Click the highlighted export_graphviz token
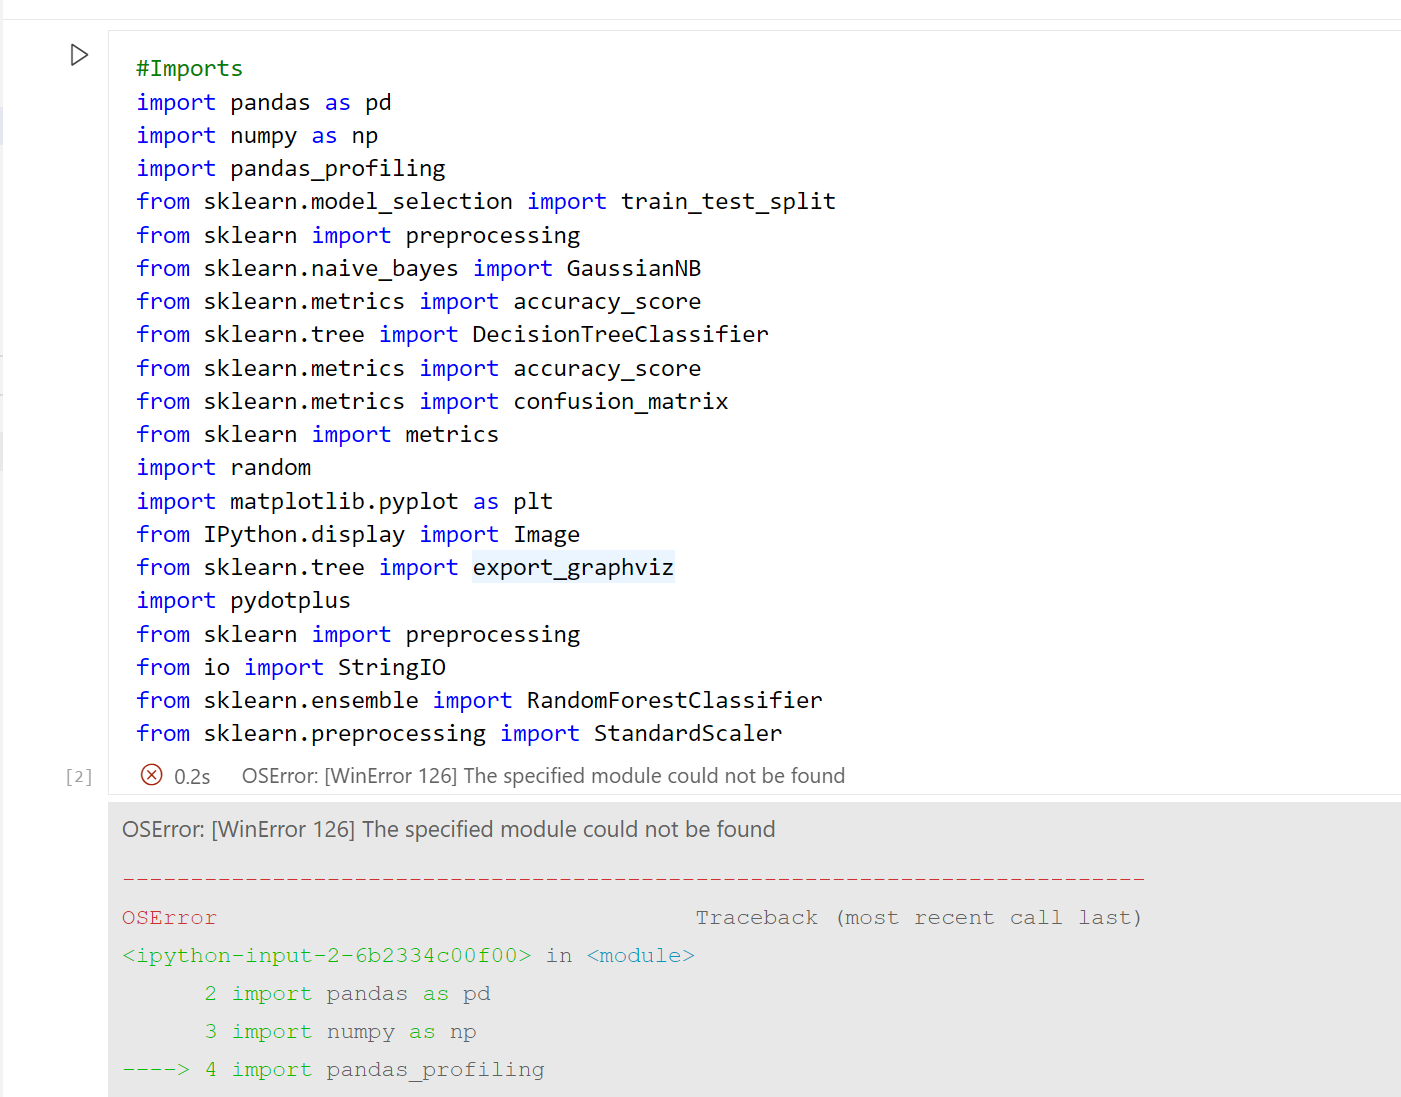Screen dimensions: 1401x1097 coord(572,567)
